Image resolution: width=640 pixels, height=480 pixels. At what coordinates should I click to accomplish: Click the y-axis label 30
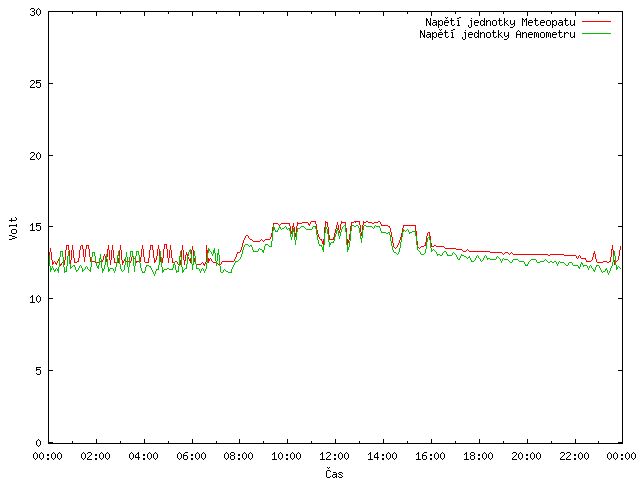36,12
